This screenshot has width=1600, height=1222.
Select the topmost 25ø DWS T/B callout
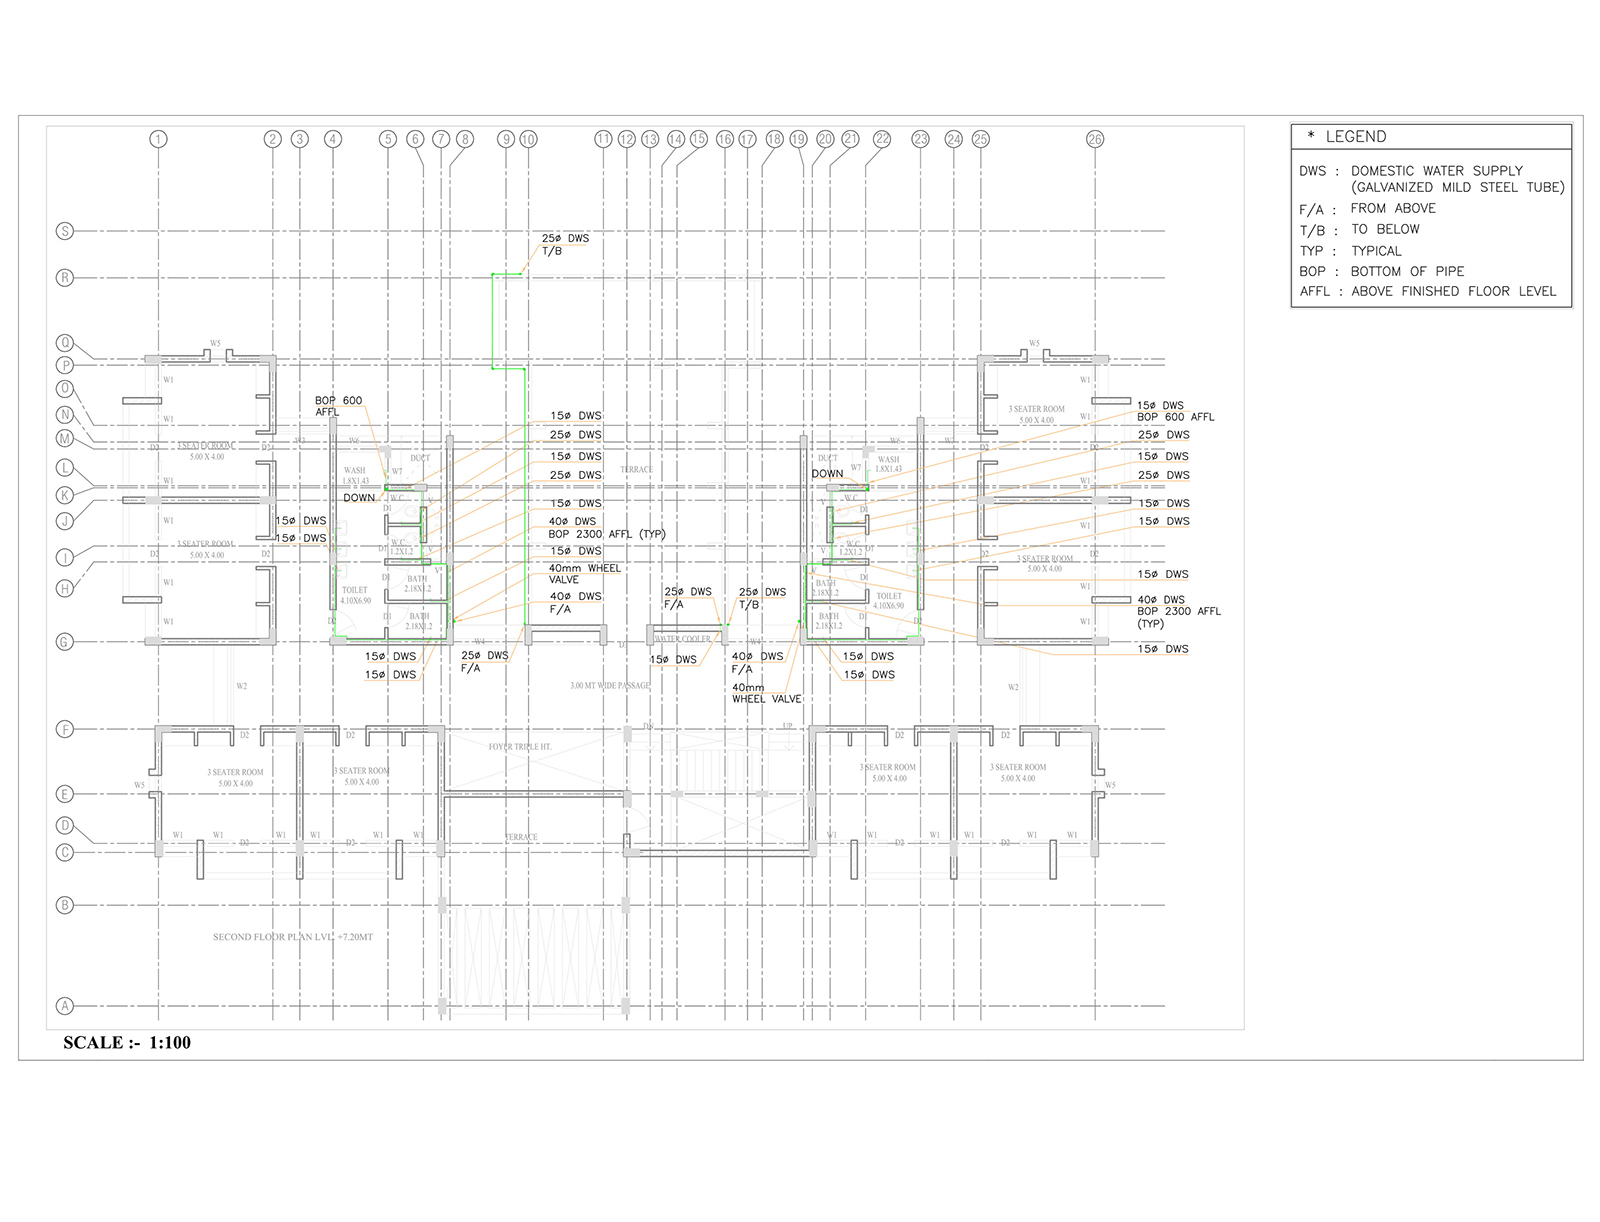click(565, 244)
